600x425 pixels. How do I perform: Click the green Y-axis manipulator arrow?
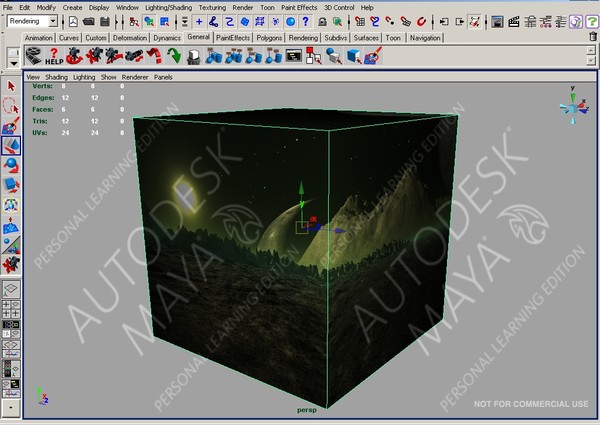302,189
